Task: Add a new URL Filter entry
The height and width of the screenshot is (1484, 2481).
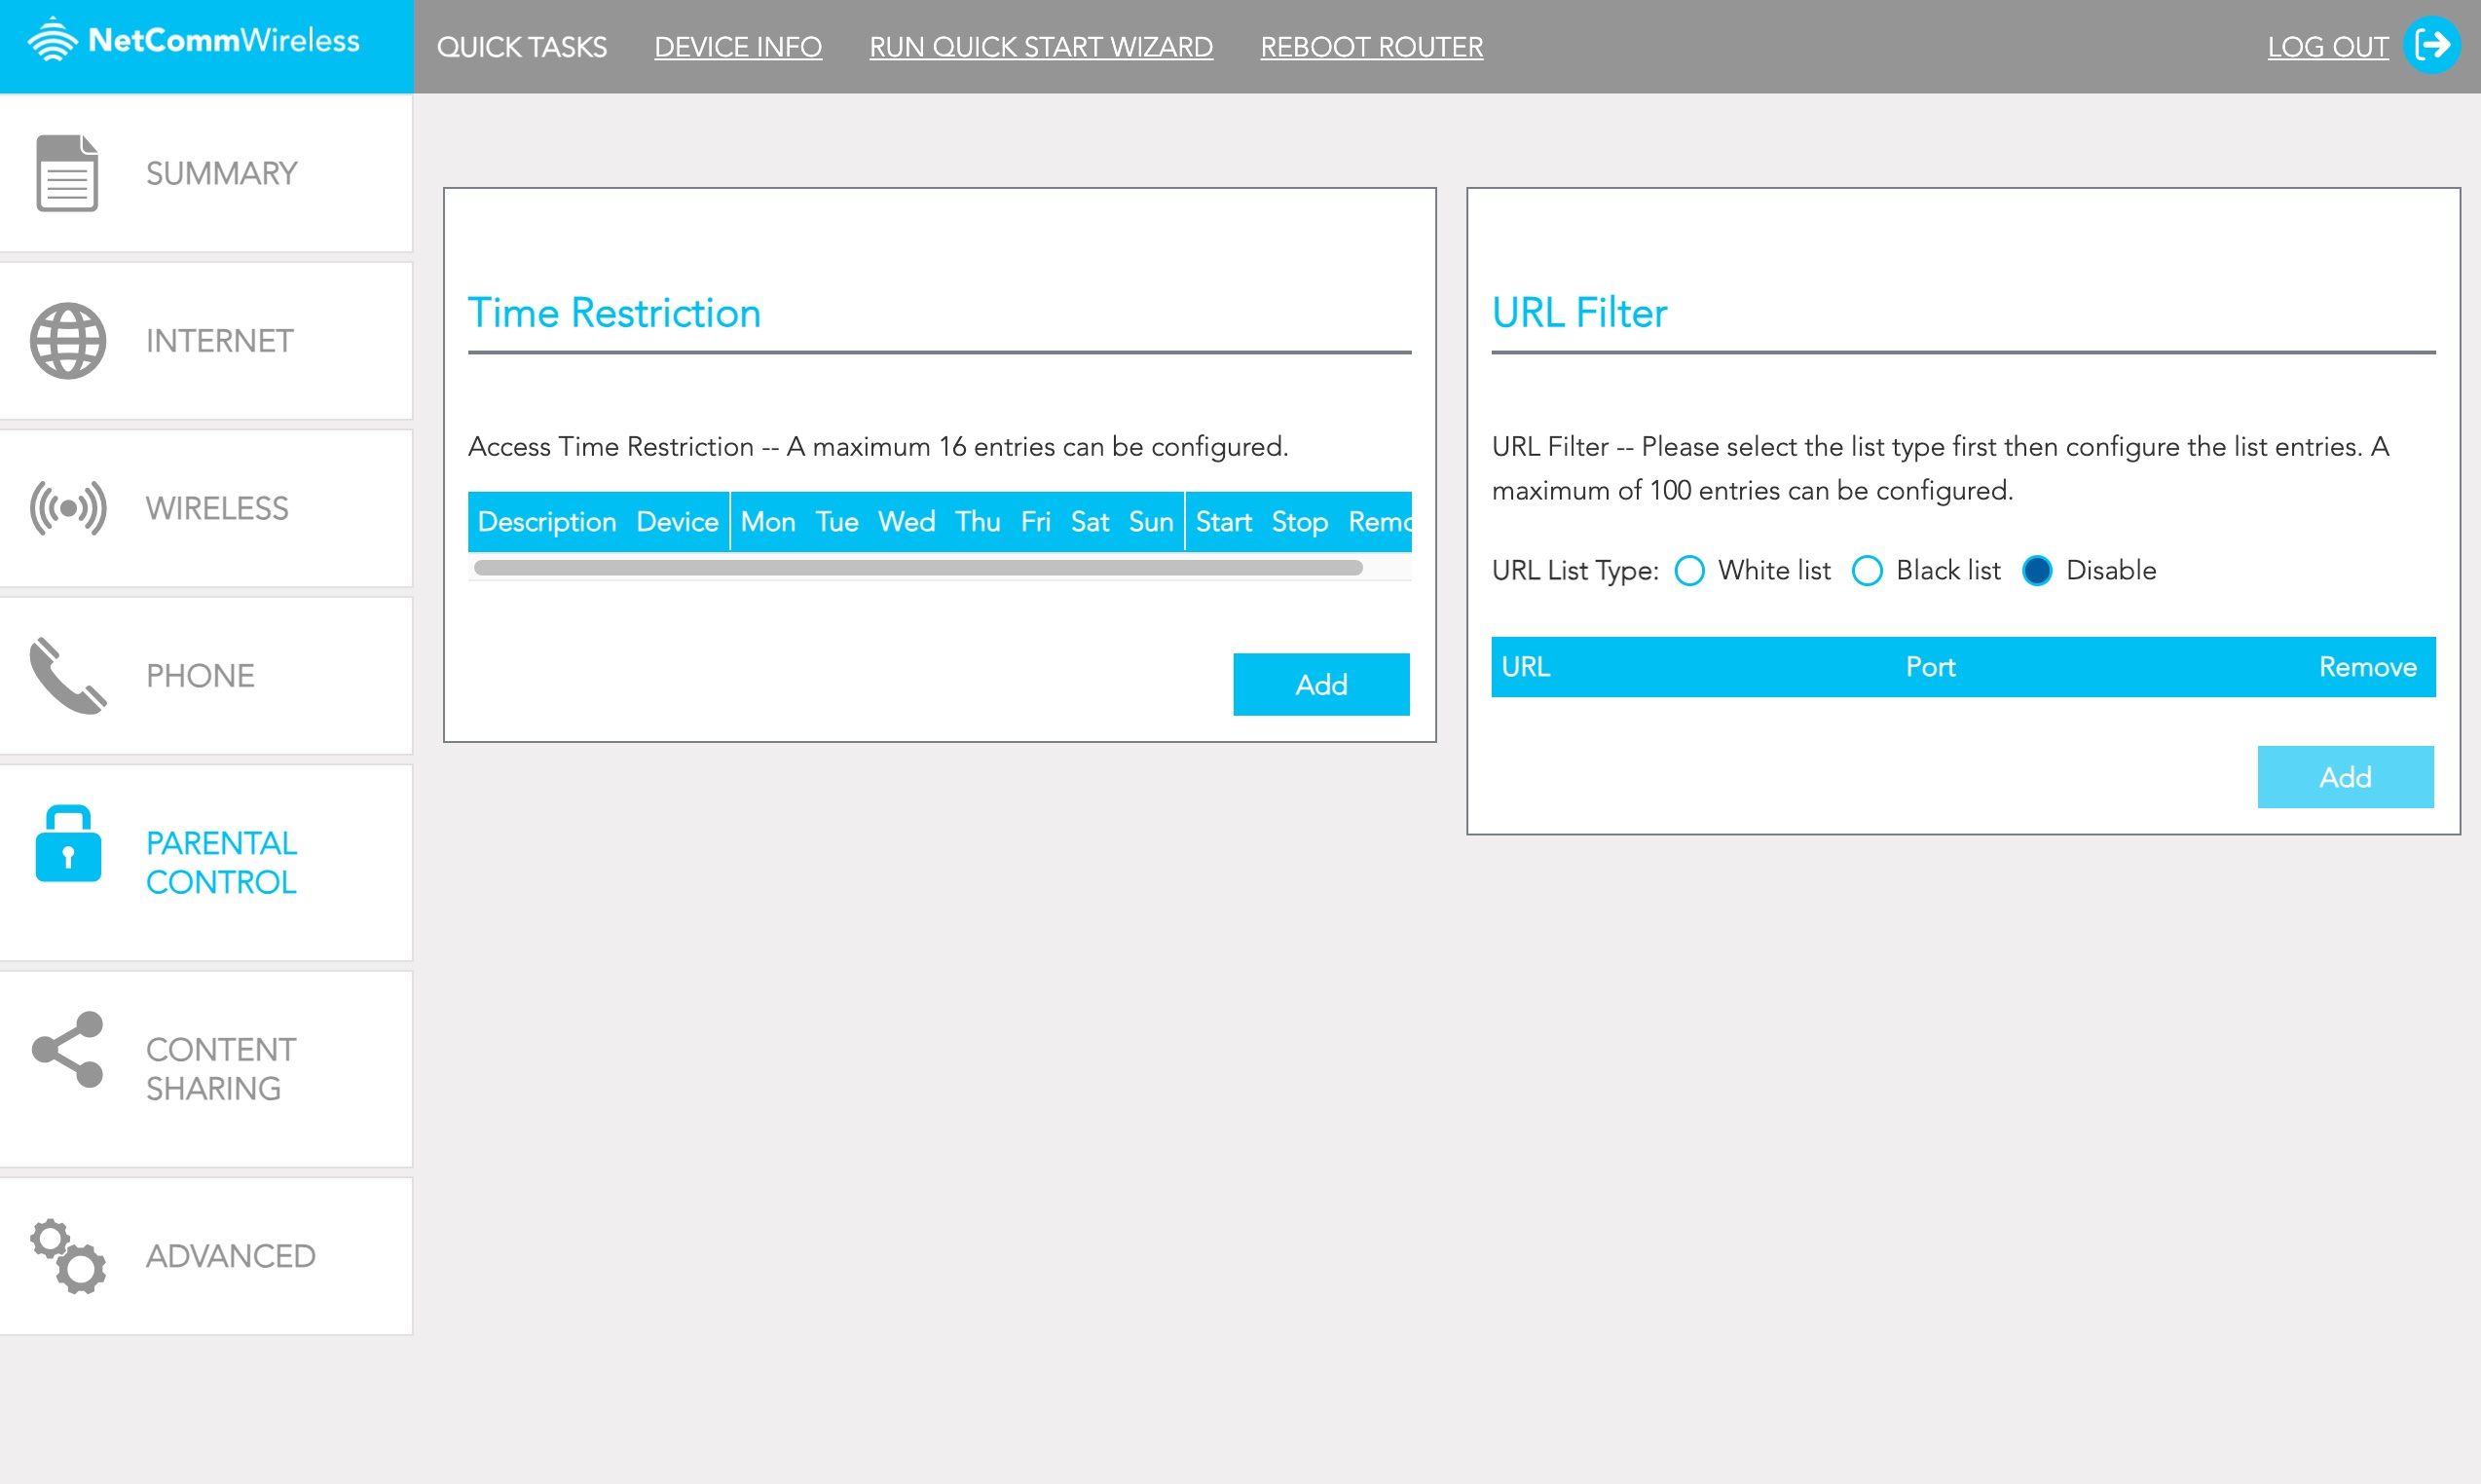Action: tap(2346, 777)
